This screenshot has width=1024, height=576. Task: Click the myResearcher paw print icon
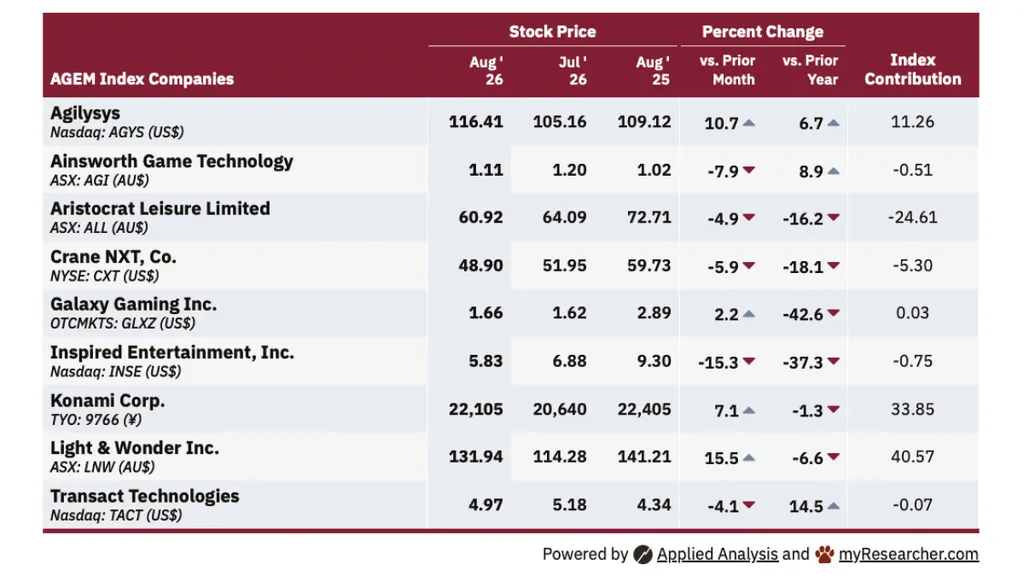(x=825, y=554)
